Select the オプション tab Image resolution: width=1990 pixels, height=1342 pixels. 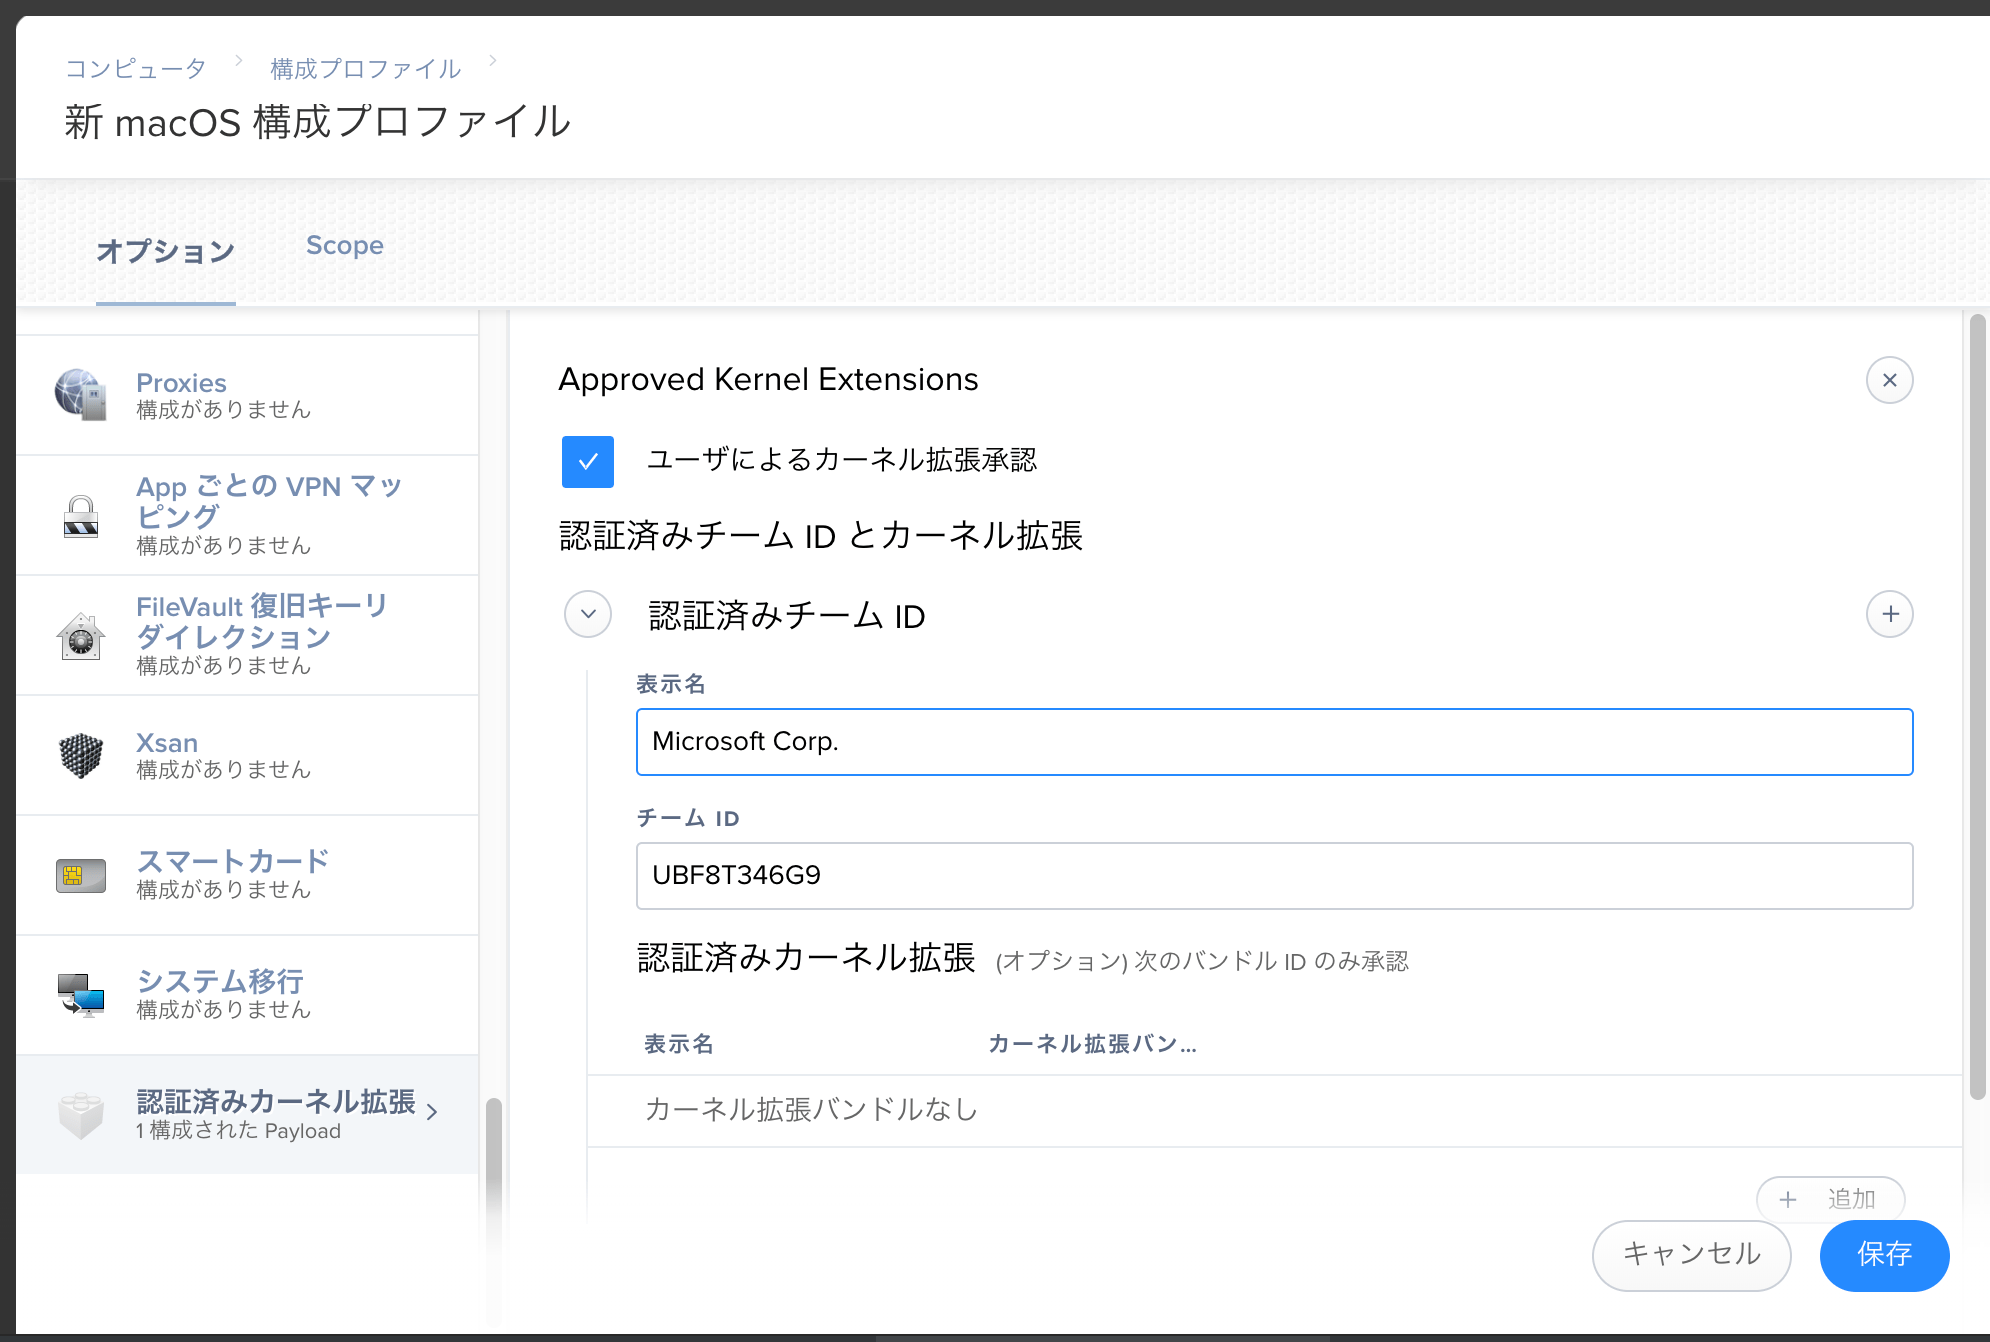click(166, 250)
